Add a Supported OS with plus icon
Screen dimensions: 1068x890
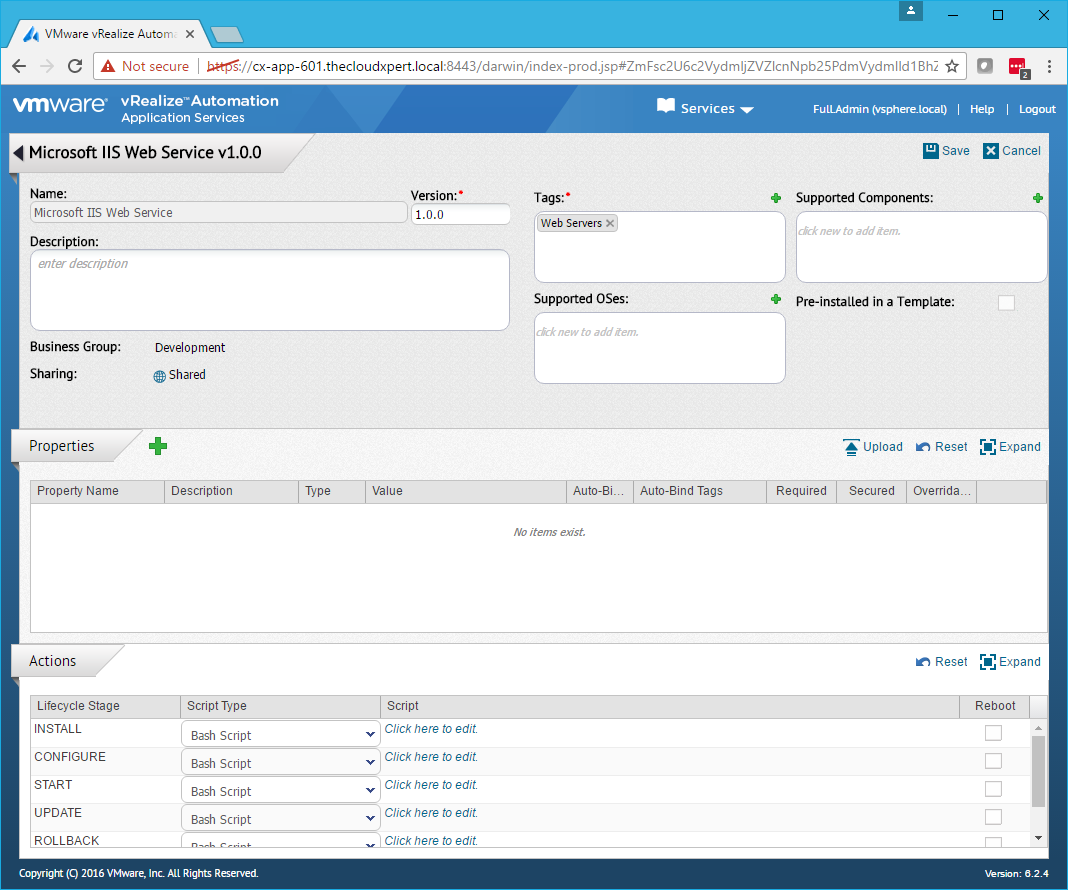point(776,299)
